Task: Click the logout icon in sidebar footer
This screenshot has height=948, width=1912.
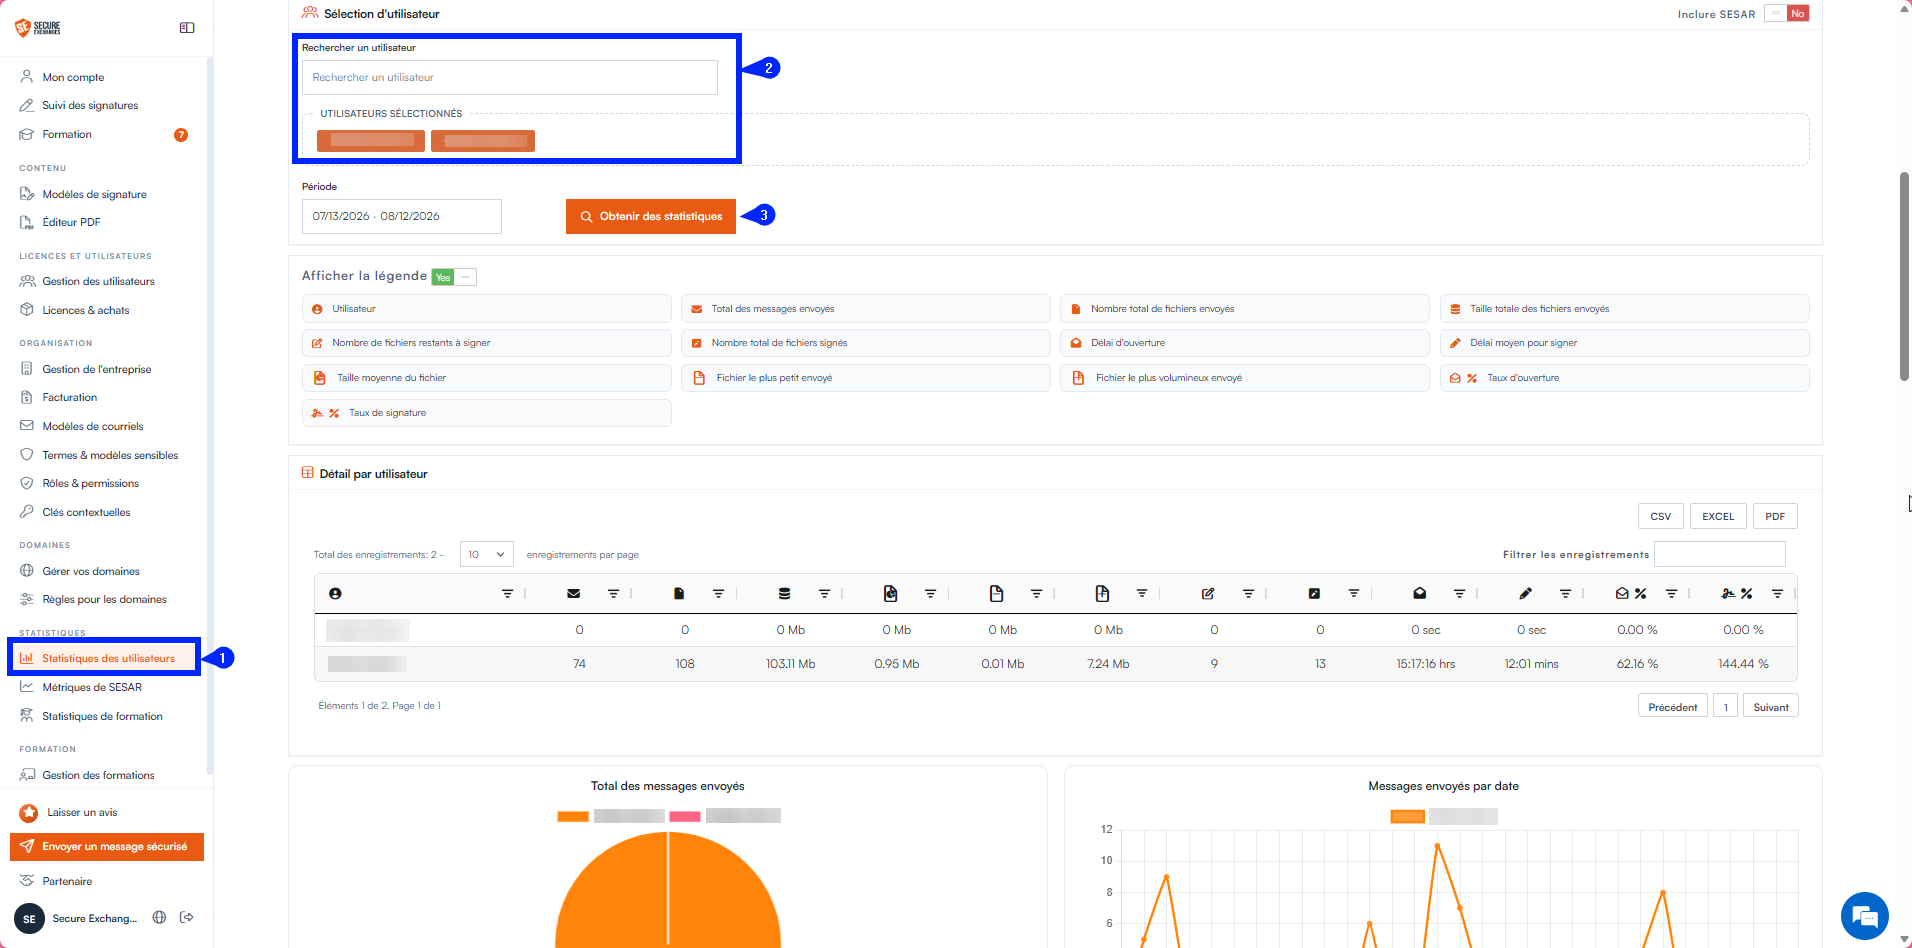Action: 187,917
